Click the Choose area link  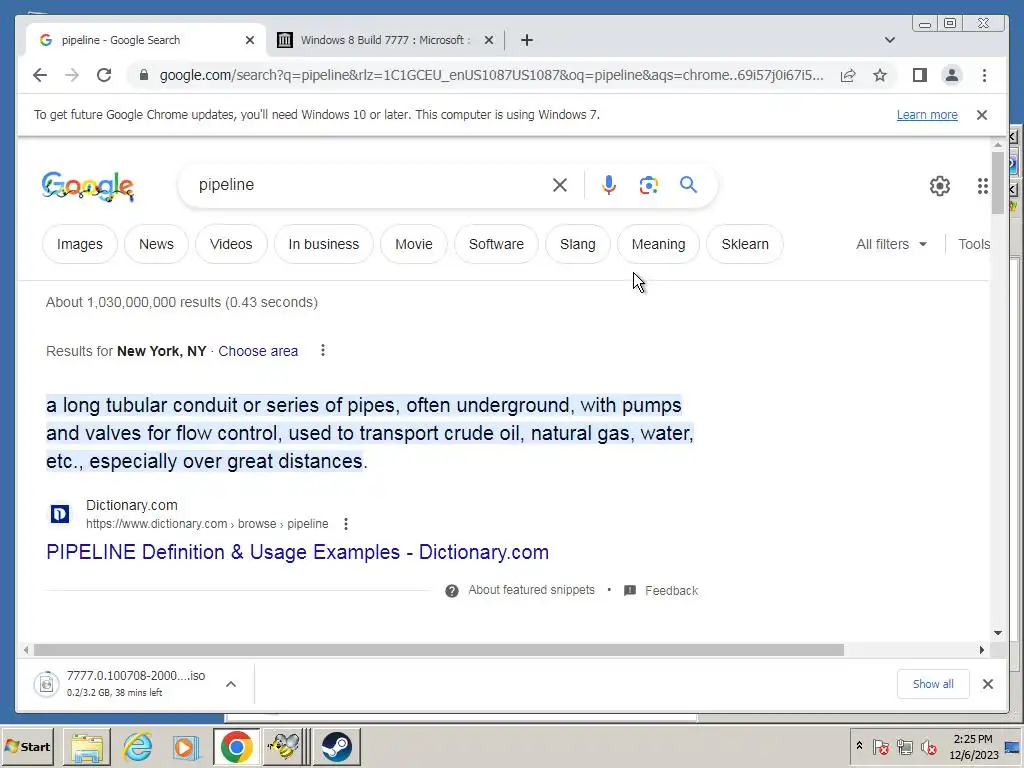pos(258,351)
